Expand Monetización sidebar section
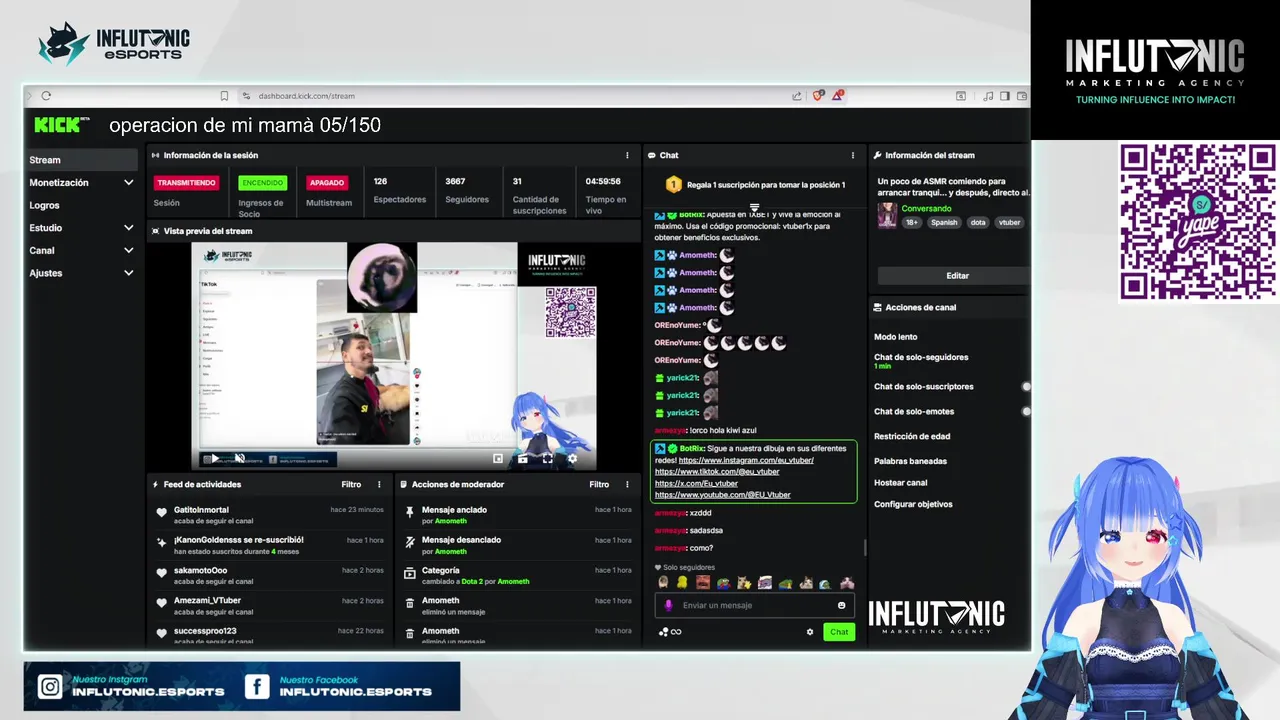 pyautogui.click(x=128, y=183)
